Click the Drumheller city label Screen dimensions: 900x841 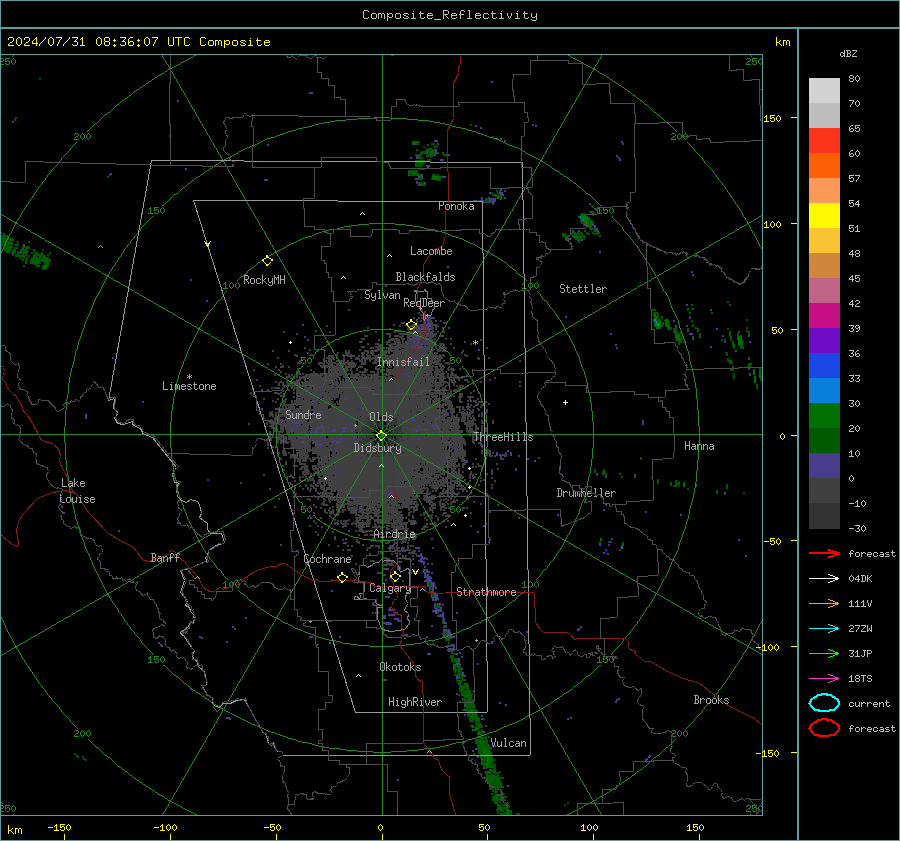pos(586,493)
